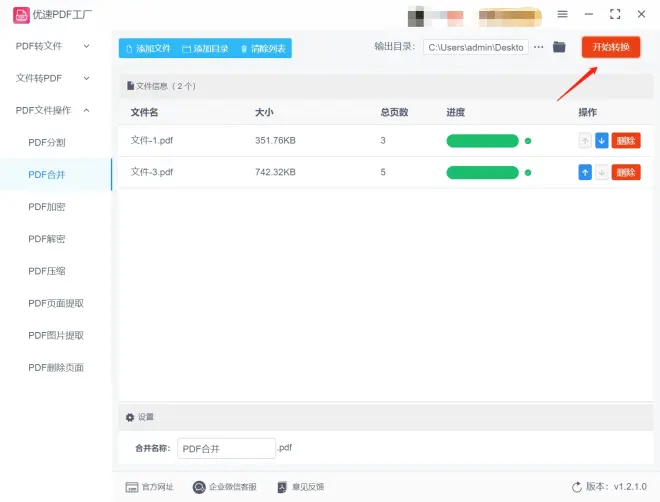Image resolution: width=660 pixels, height=502 pixels.
Task: Click the 添加目录 button
Action: (205, 48)
